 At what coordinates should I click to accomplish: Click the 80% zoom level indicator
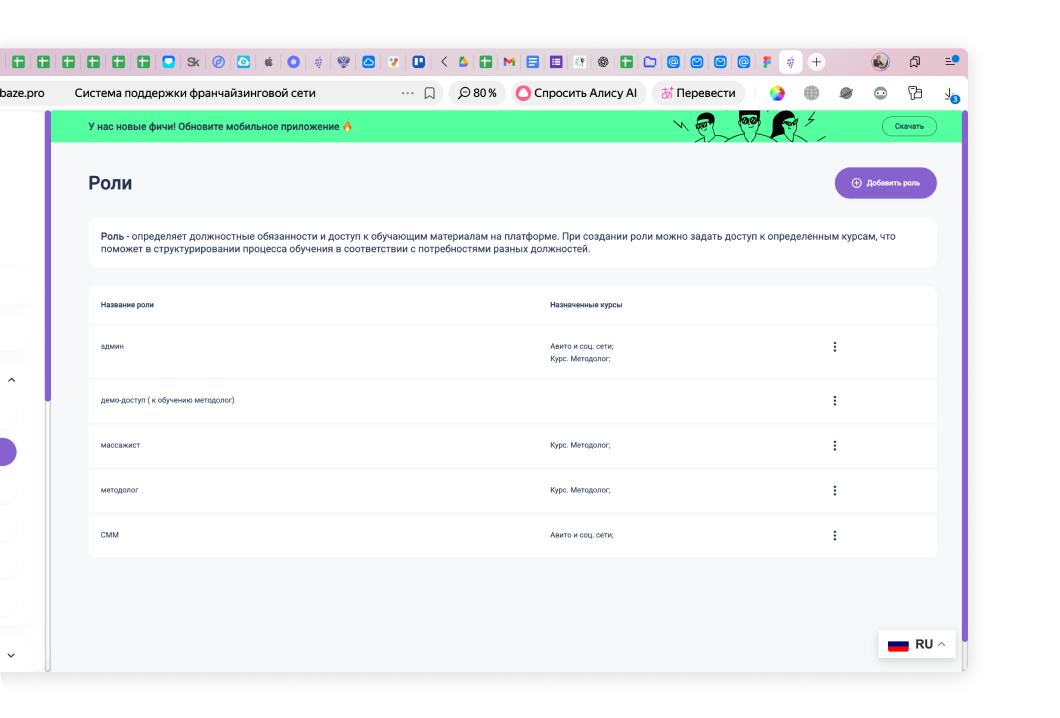coord(477,93)
